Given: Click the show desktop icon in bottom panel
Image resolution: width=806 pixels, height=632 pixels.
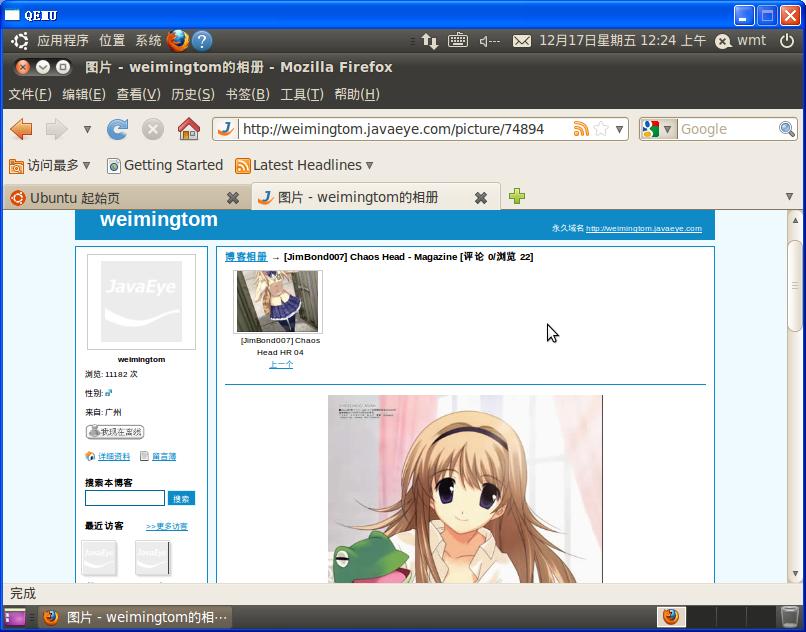Looking at the screenshot, I should point(15,617).
